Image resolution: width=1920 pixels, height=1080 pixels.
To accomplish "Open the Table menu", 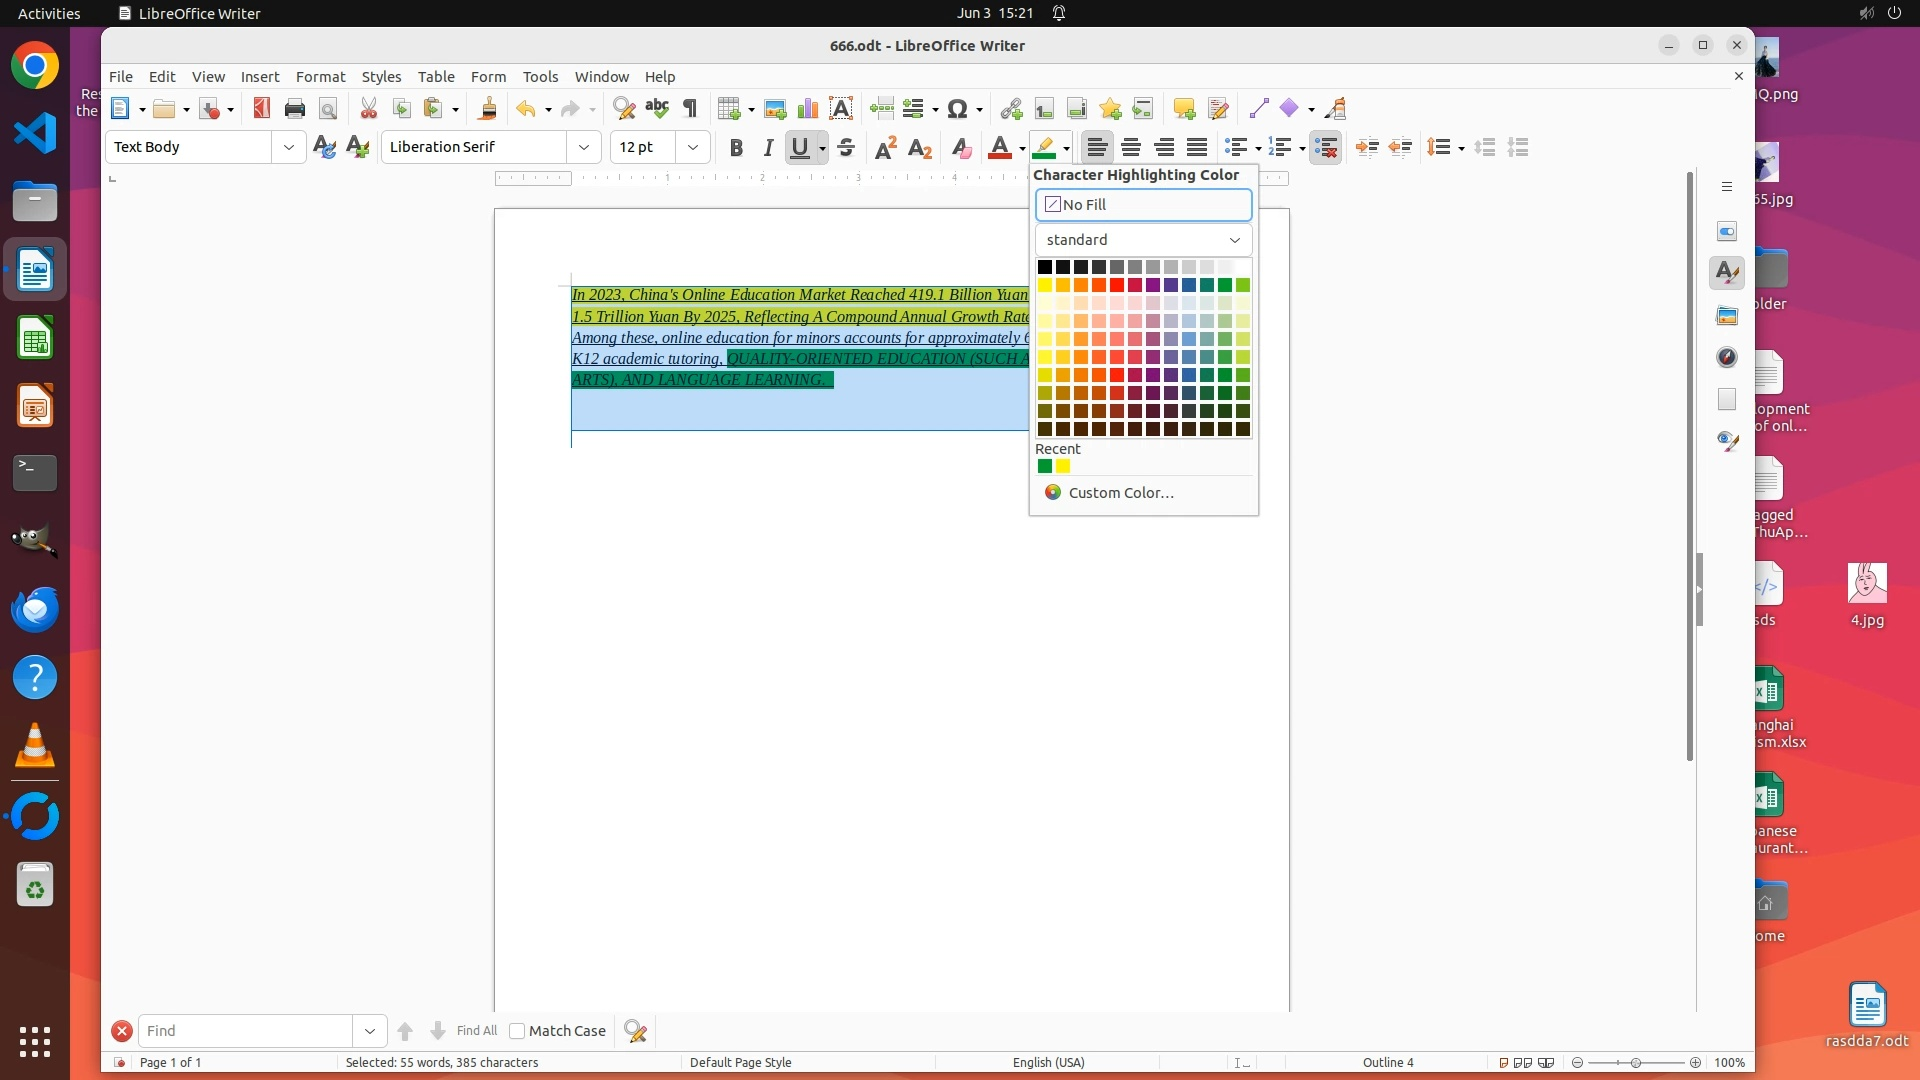I will click(x=435, y=77).
